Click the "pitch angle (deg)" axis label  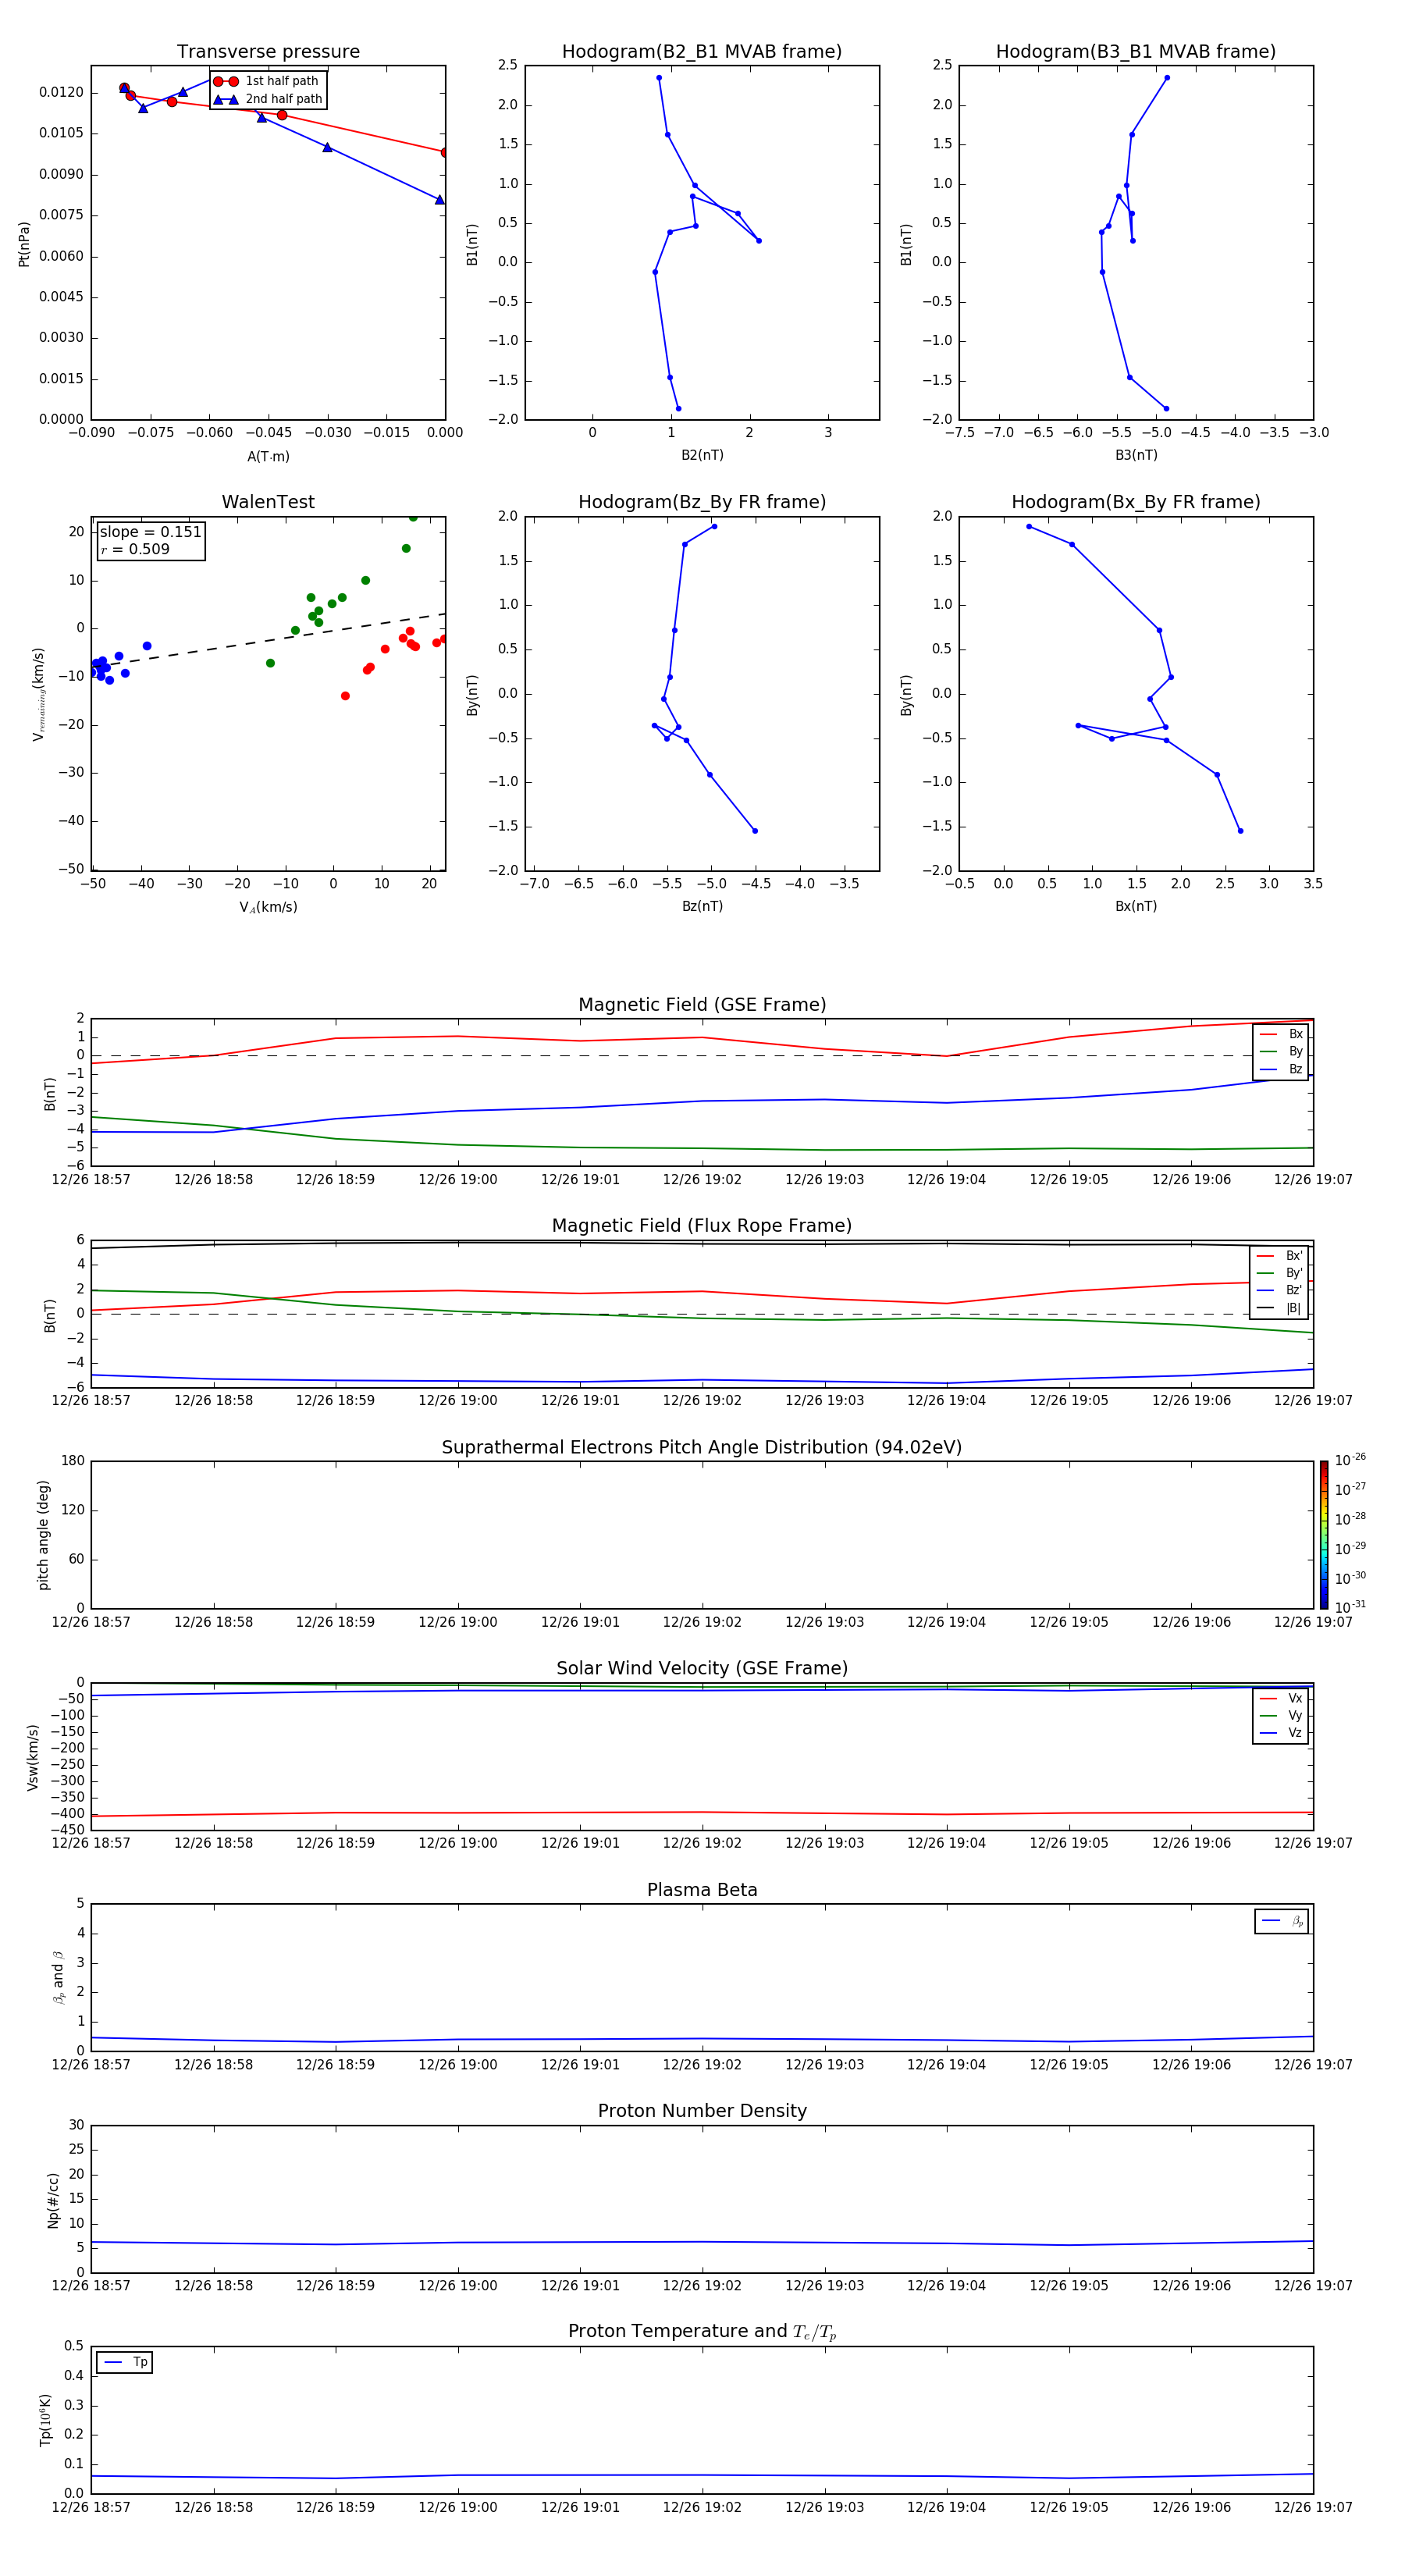[43, 1535]
